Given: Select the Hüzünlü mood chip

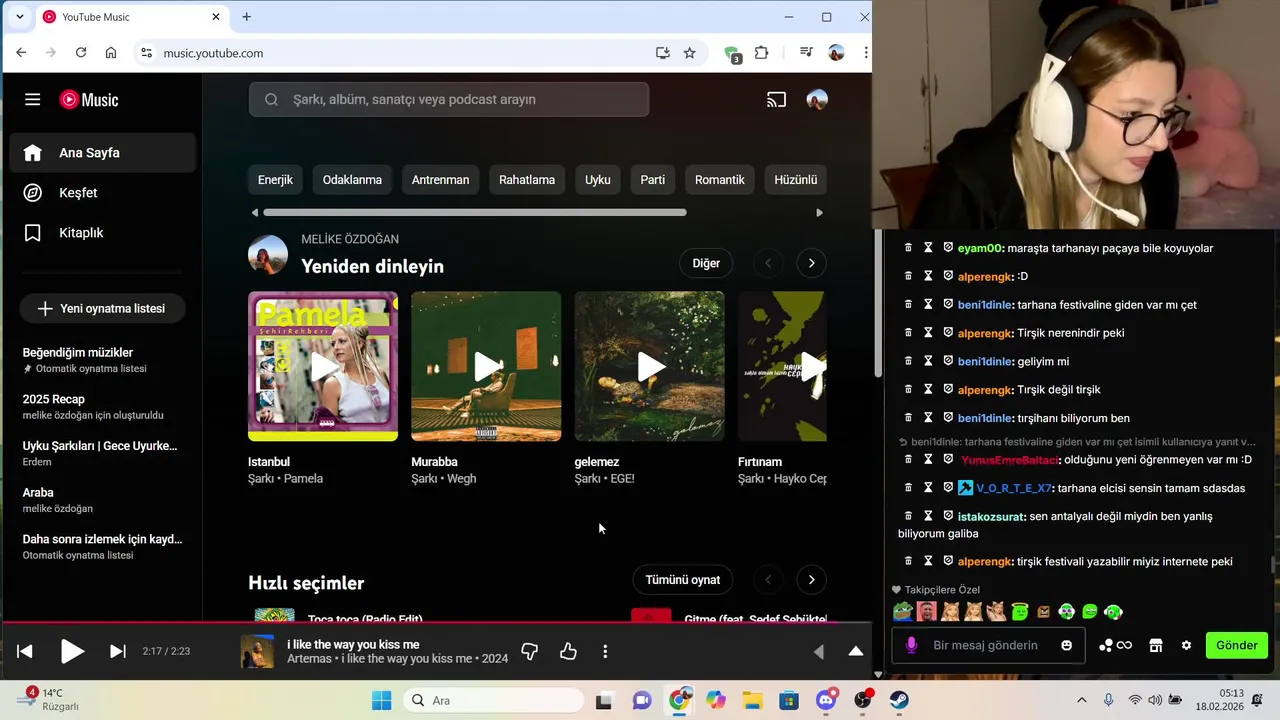Looking at the screenshot, I should 796,180.
